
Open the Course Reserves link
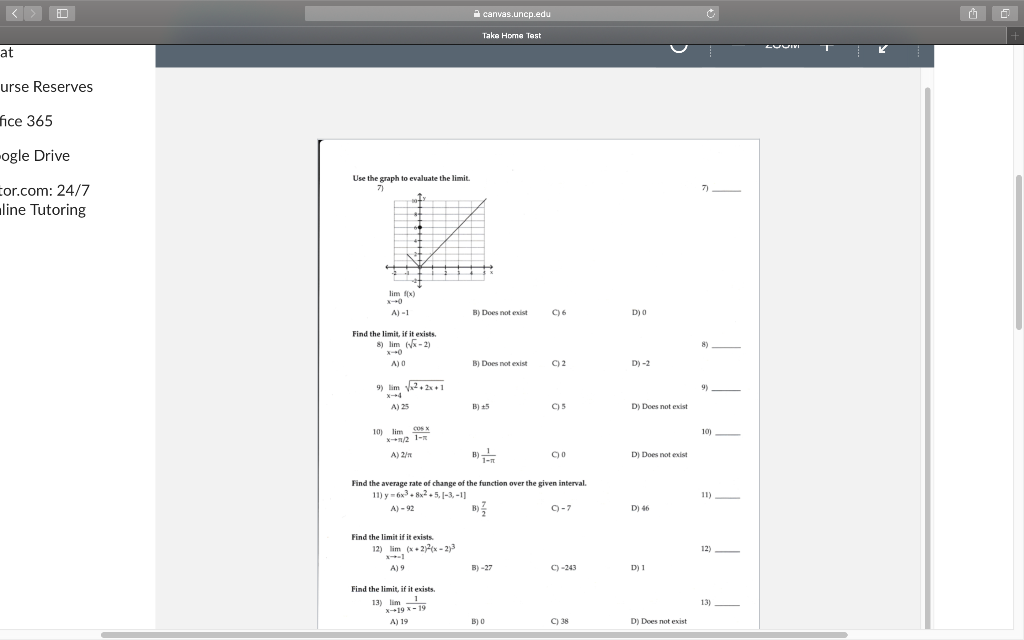(46, 87)
